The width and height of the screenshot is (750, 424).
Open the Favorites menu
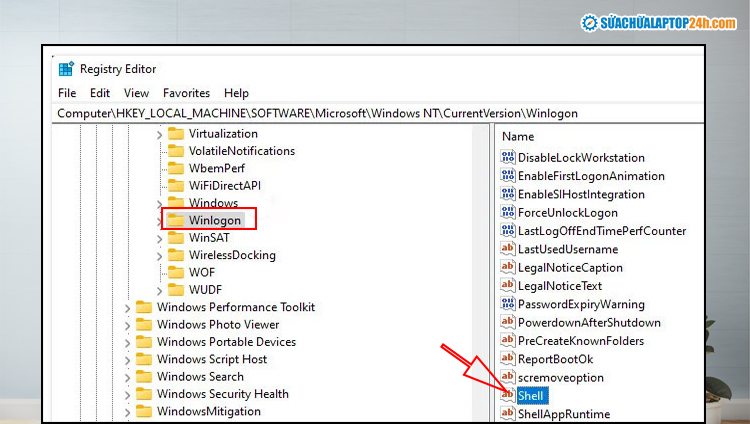(x=186, y=93)
